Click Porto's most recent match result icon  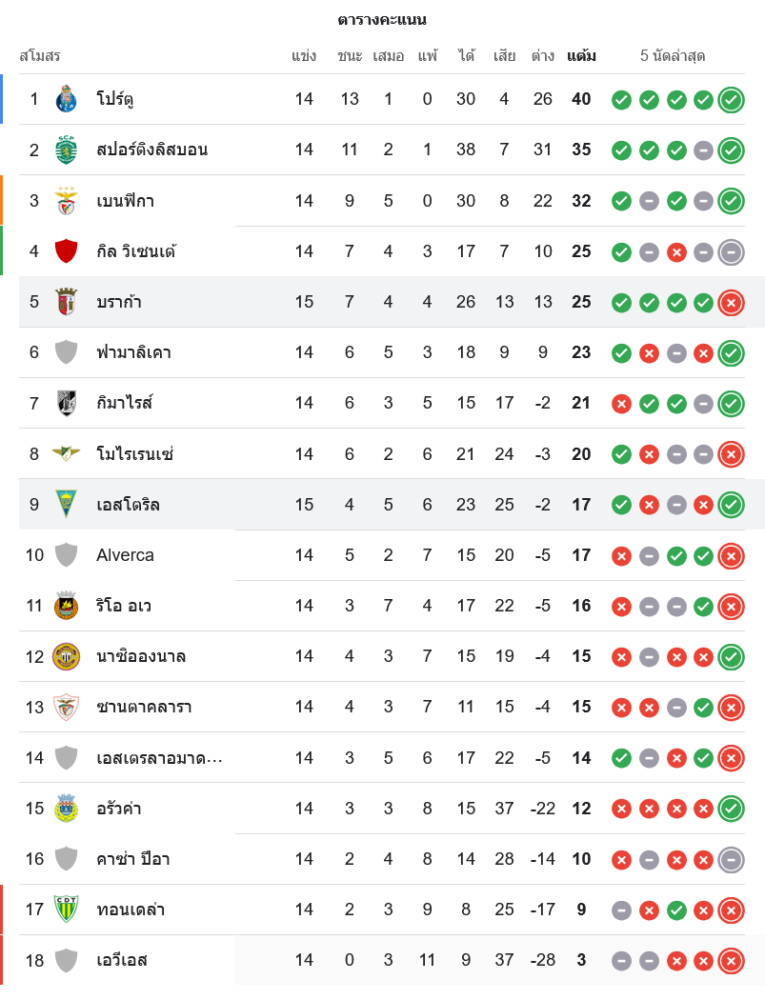pyautogui.click(x=731, y=99)
